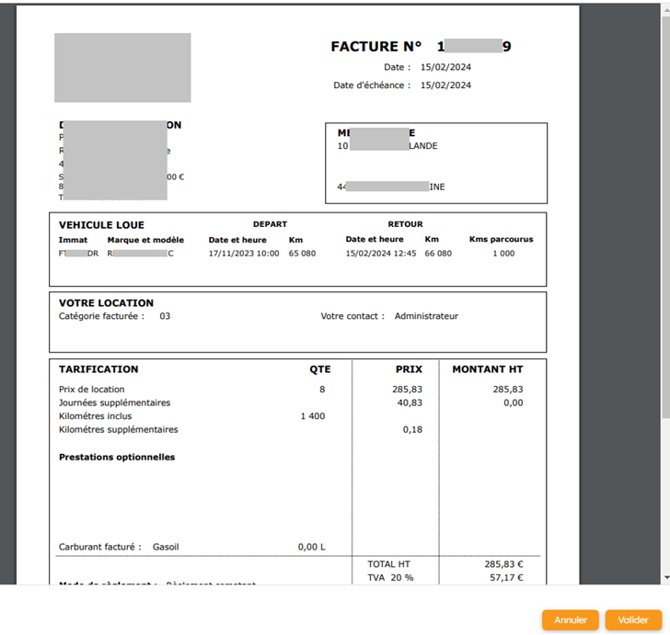Click the VOTRE LOCATION section heading
The image size is (670, 635).
pyautogui.click(x=106, y=303)
